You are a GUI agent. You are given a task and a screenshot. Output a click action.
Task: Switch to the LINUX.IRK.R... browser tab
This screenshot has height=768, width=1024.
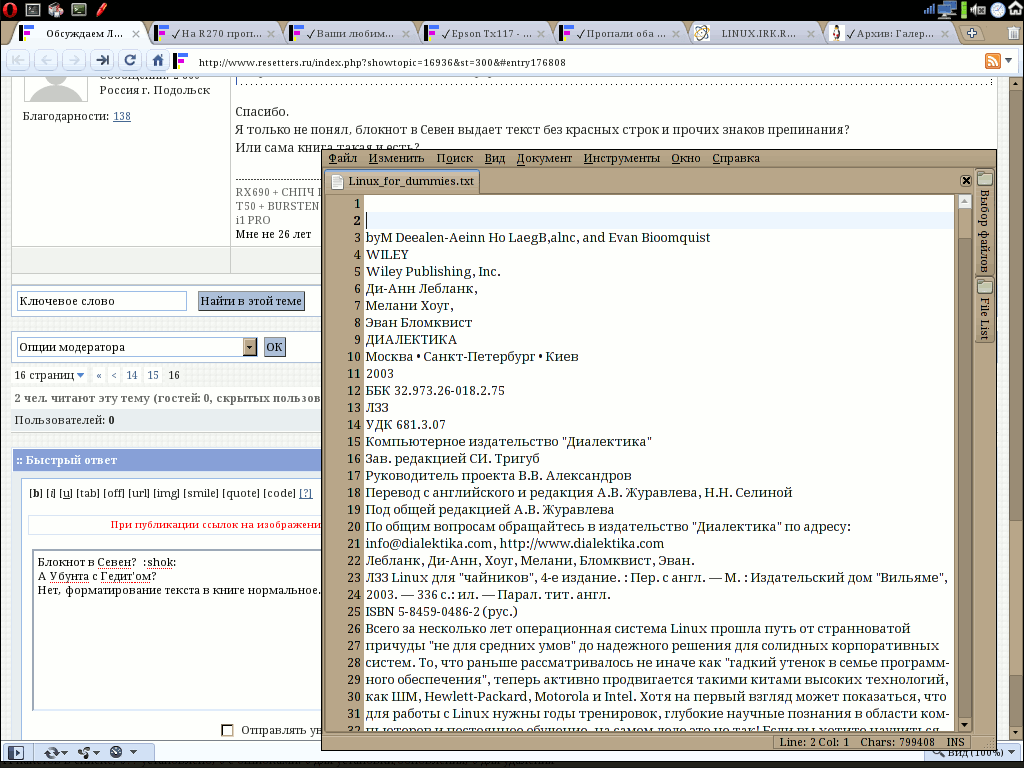point(756,33)
